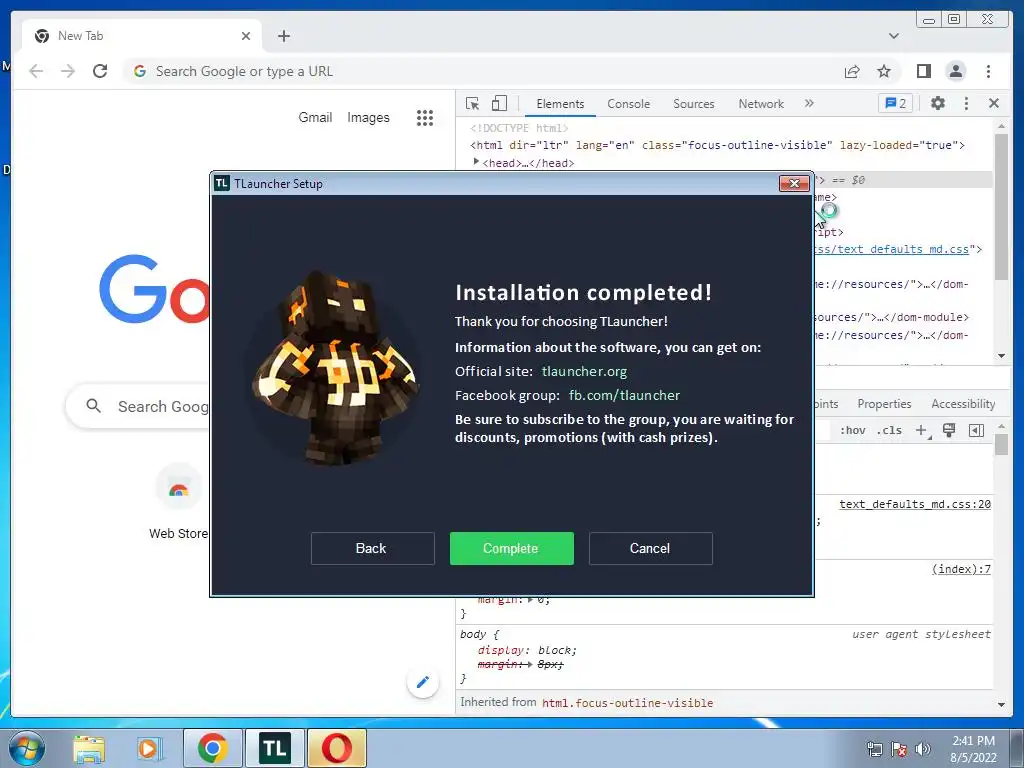Switch to the Accessibility tab in styles pane
Viewport: 1024px width, 768px height.
click(x=963, y=404)
